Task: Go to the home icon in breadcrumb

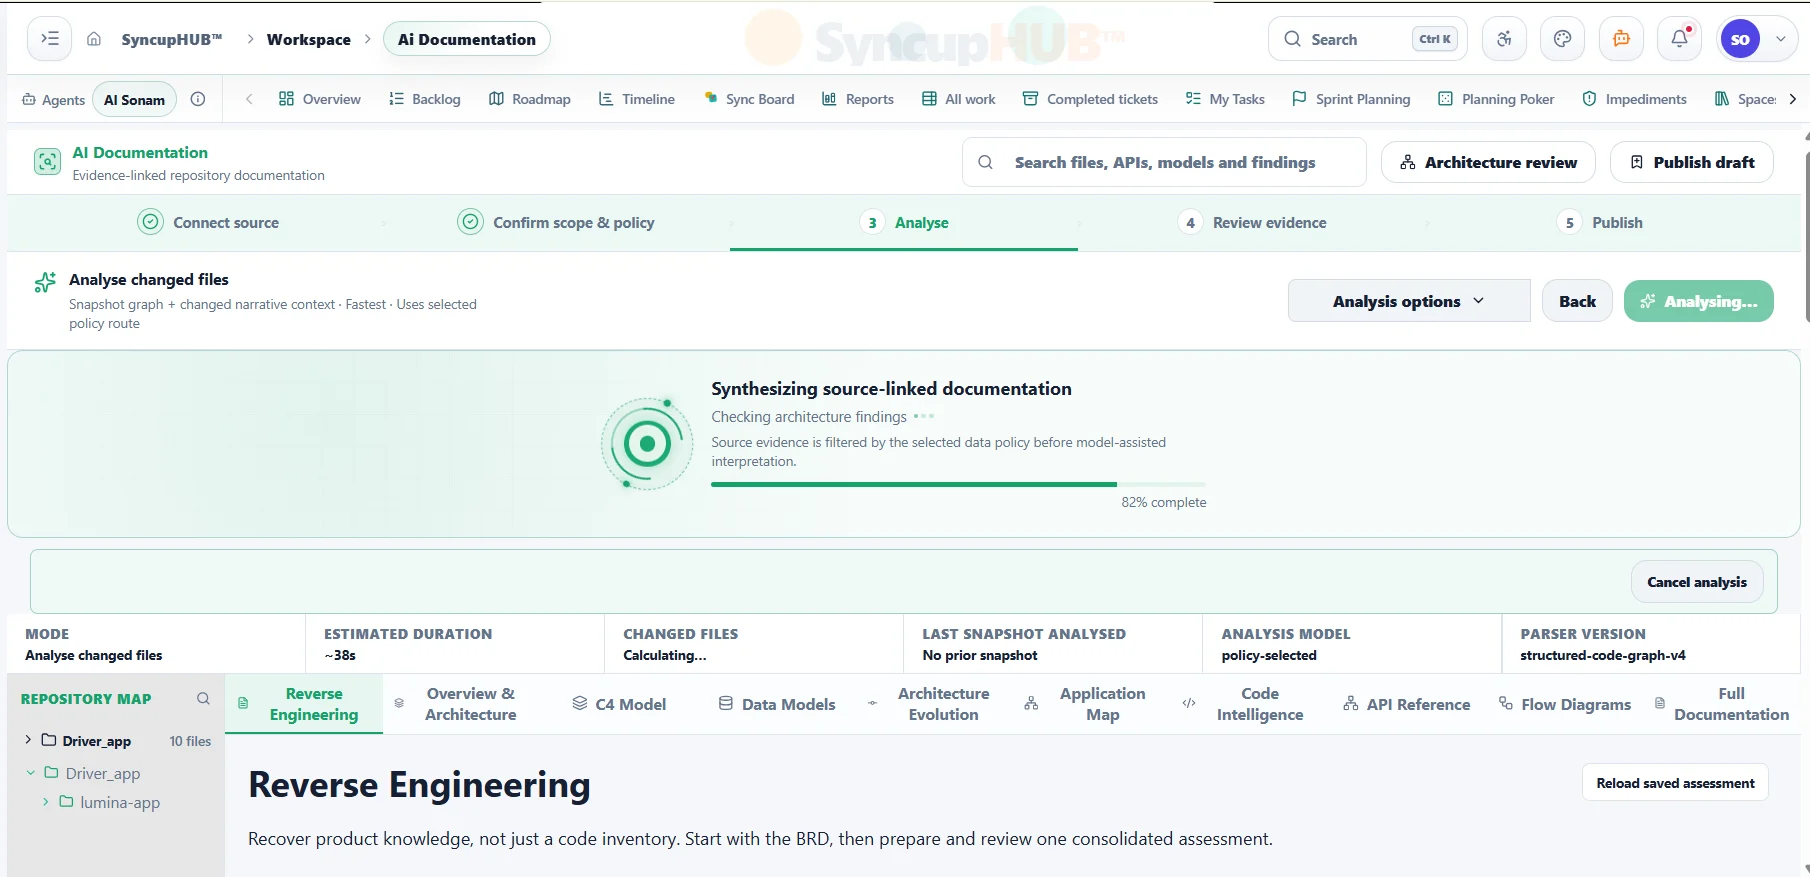Action: pos(94,39)
